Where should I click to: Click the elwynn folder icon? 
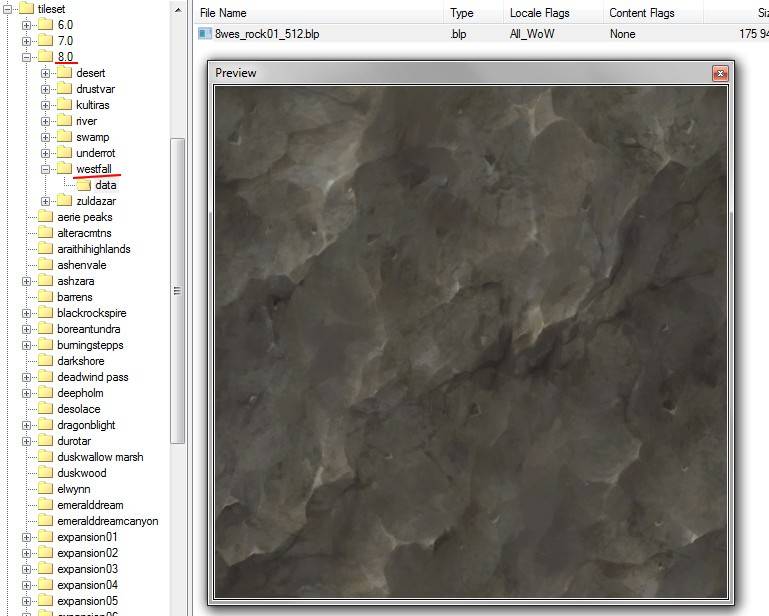pos(45,489)
